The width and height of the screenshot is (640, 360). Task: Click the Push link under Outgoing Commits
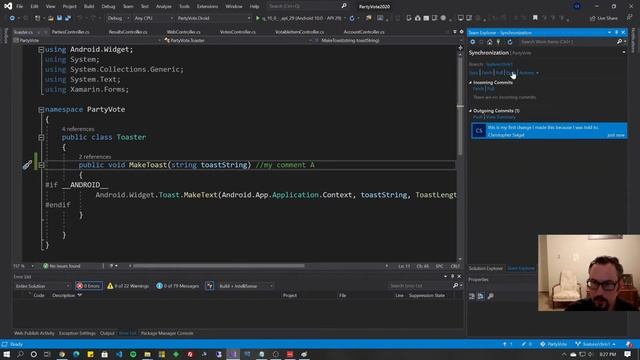point(478,117)
